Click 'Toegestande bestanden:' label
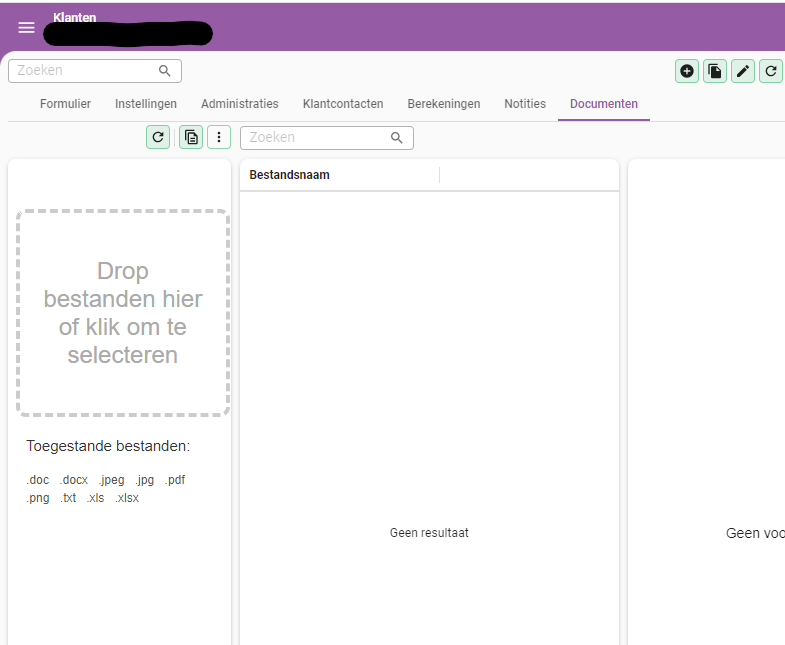 [108, 446]
